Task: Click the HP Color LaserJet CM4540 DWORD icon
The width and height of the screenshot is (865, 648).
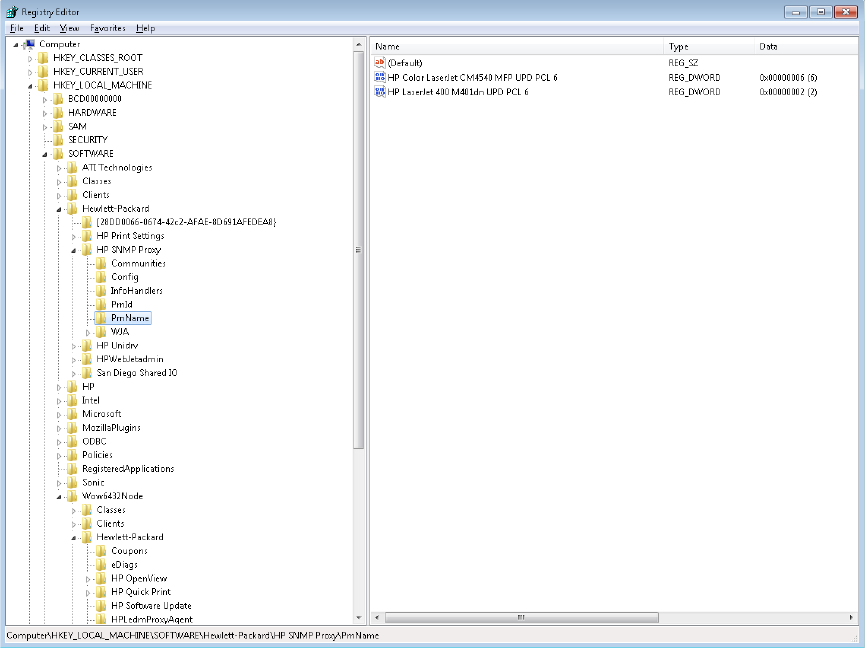Action: point(380,77)
